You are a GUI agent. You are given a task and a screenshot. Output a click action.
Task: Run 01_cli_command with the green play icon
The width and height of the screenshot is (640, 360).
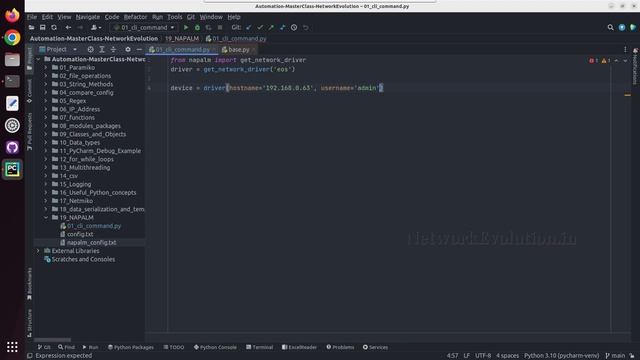pyautogui.click(x=186, y=27)
